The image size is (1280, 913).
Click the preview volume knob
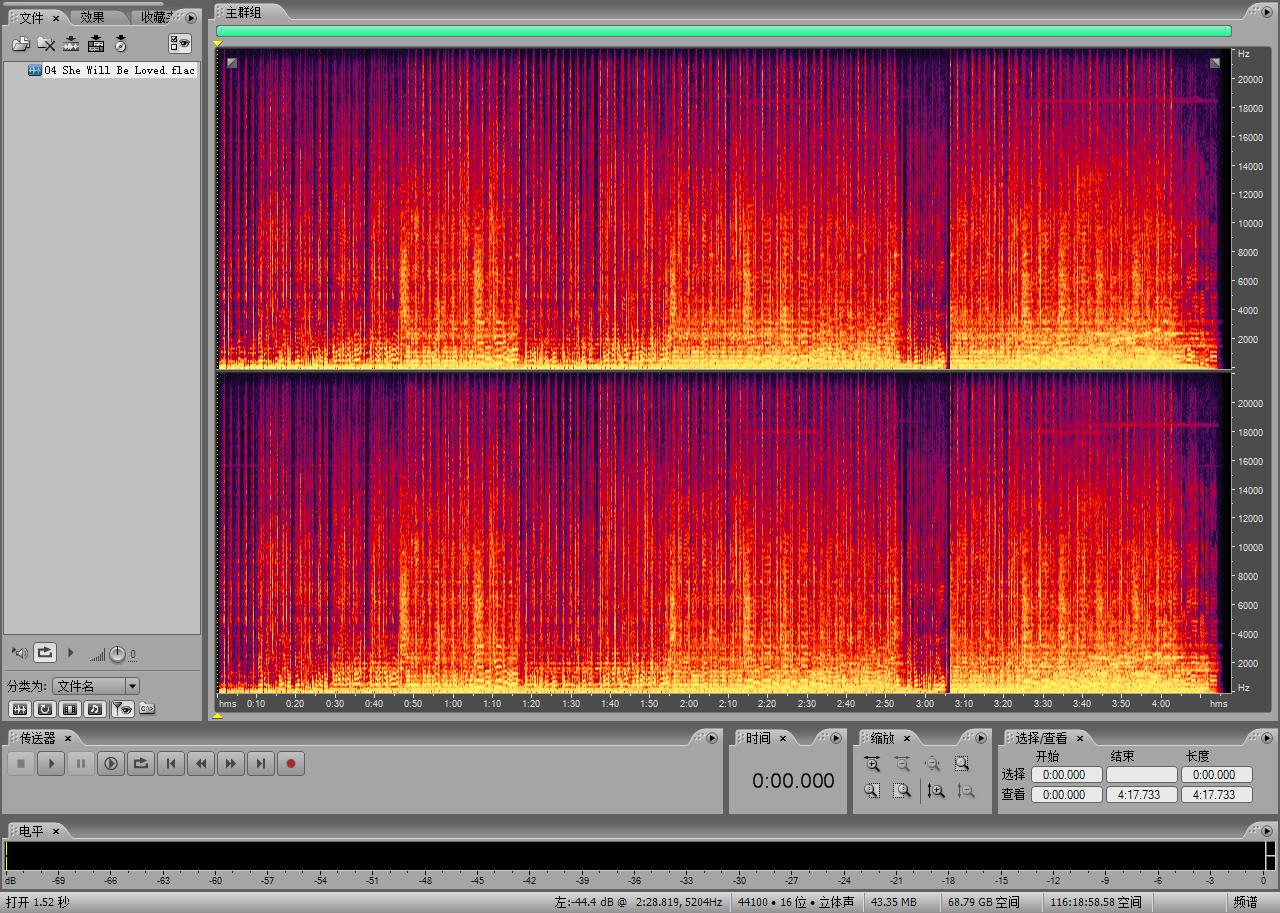point(117,654)
